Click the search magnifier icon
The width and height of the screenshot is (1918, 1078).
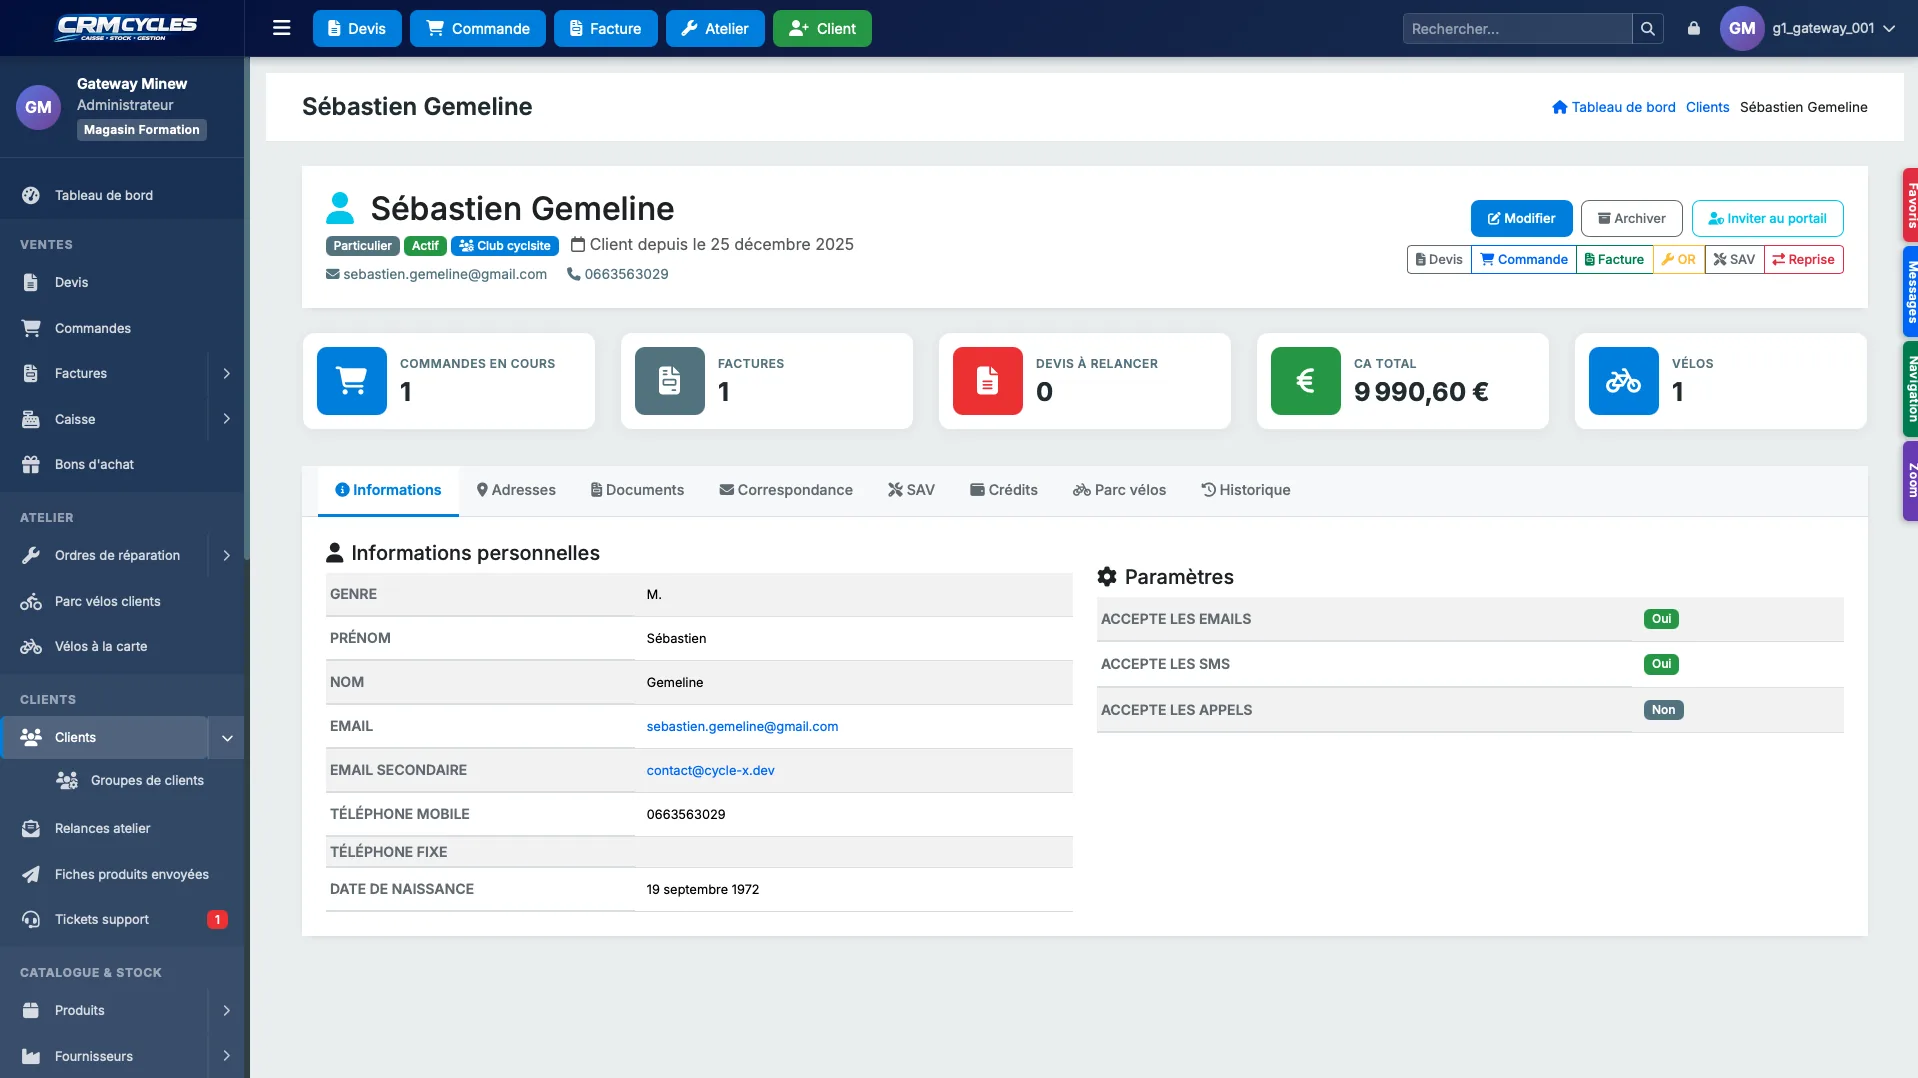point(1648,29)
